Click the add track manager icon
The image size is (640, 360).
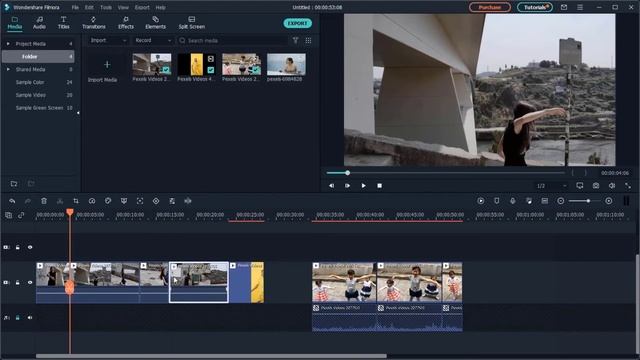click(x=8, y=215)
